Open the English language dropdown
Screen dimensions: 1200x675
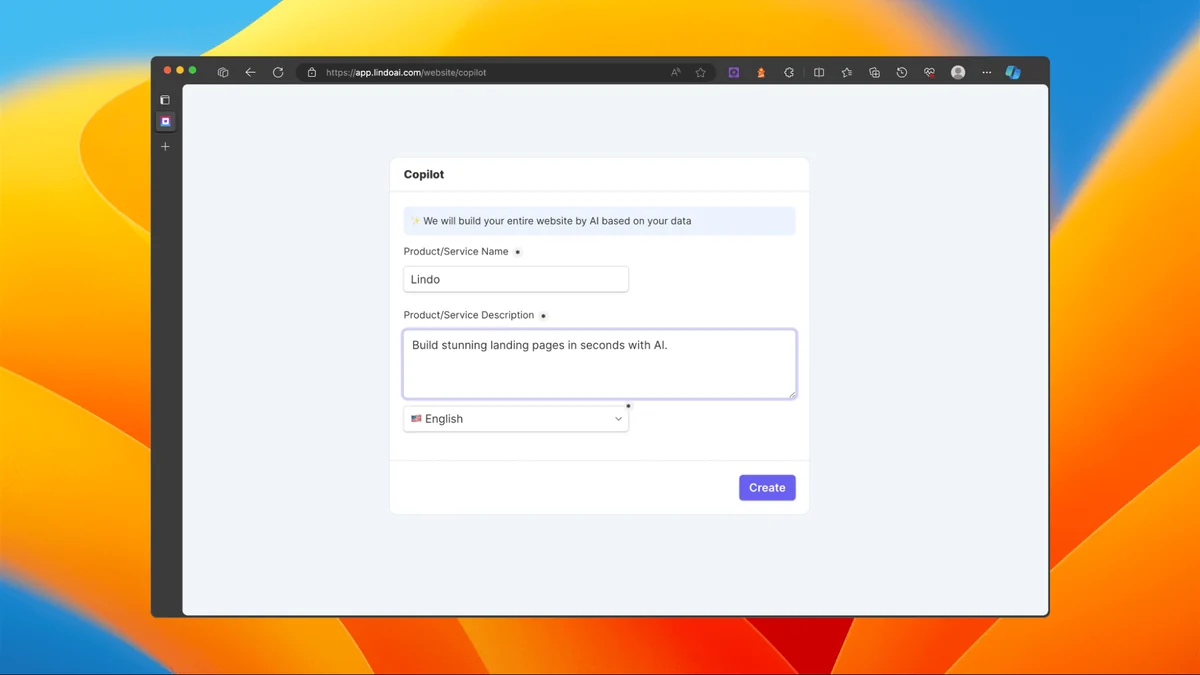(x=516, y=419)
